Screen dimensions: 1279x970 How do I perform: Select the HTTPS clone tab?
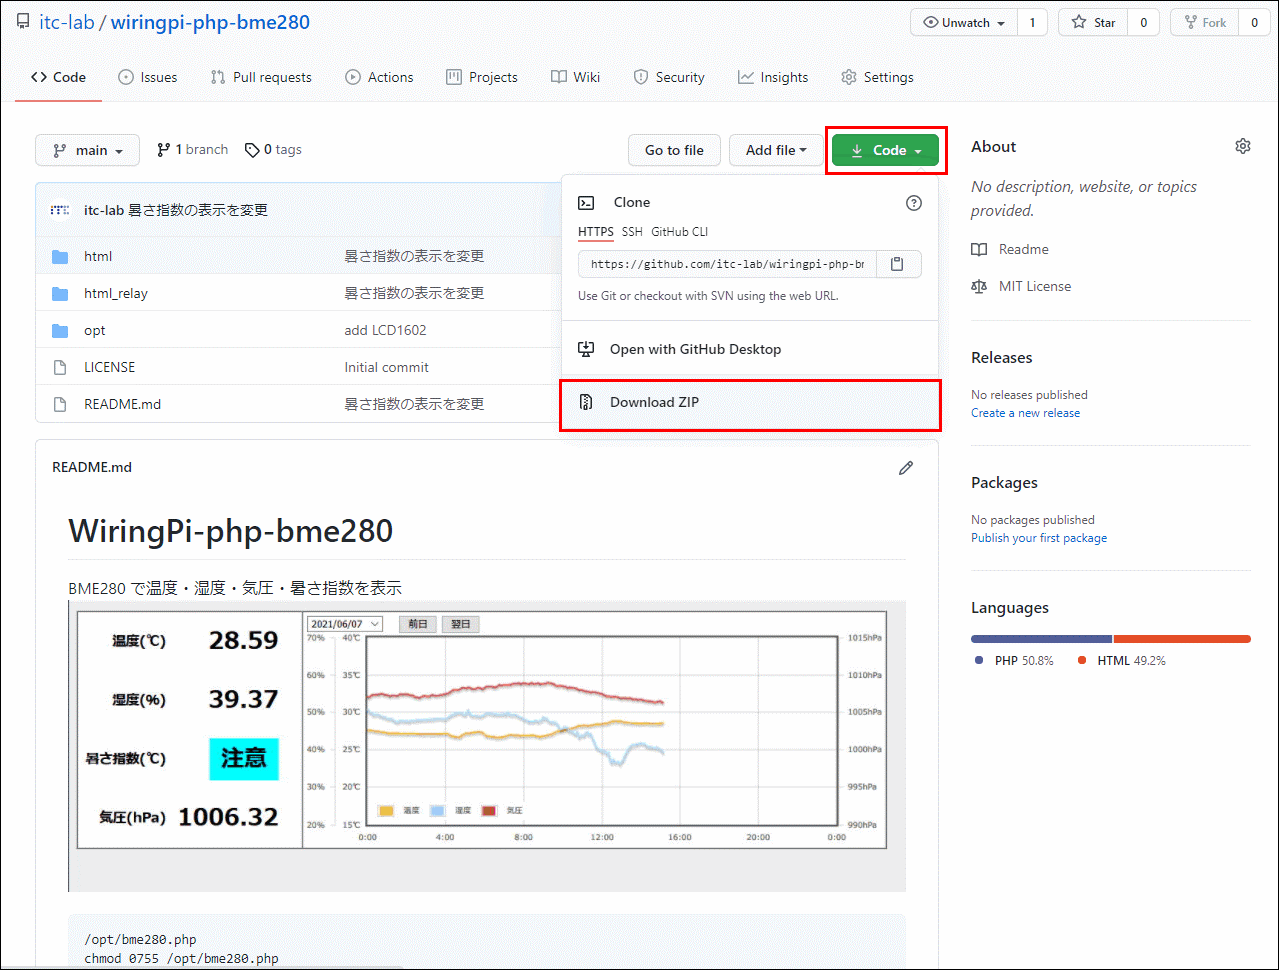[x=596, y=232]
